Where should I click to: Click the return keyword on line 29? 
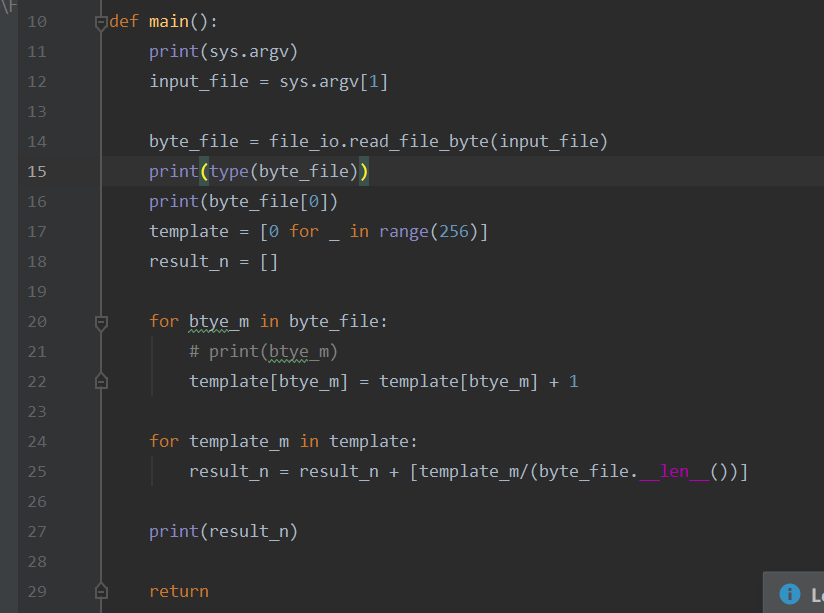(x=179, y=591)
